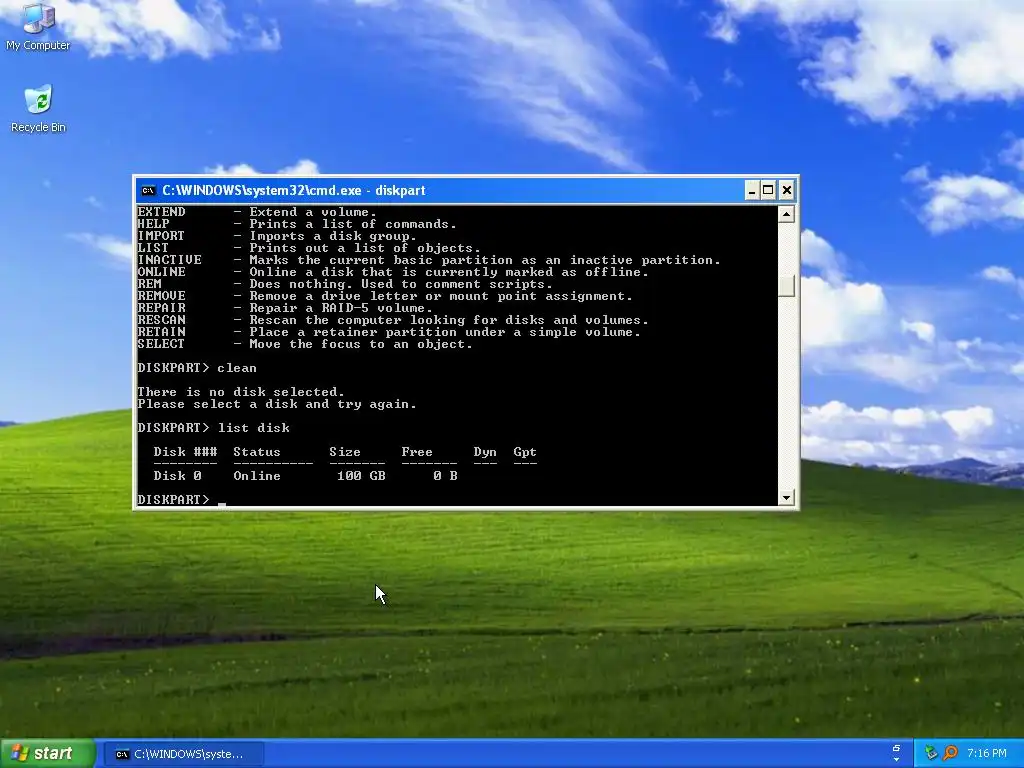Close the diskpart command window
Image resolution: width=1024 pixels, height=768 pixels.
click(x=786, y=191)
